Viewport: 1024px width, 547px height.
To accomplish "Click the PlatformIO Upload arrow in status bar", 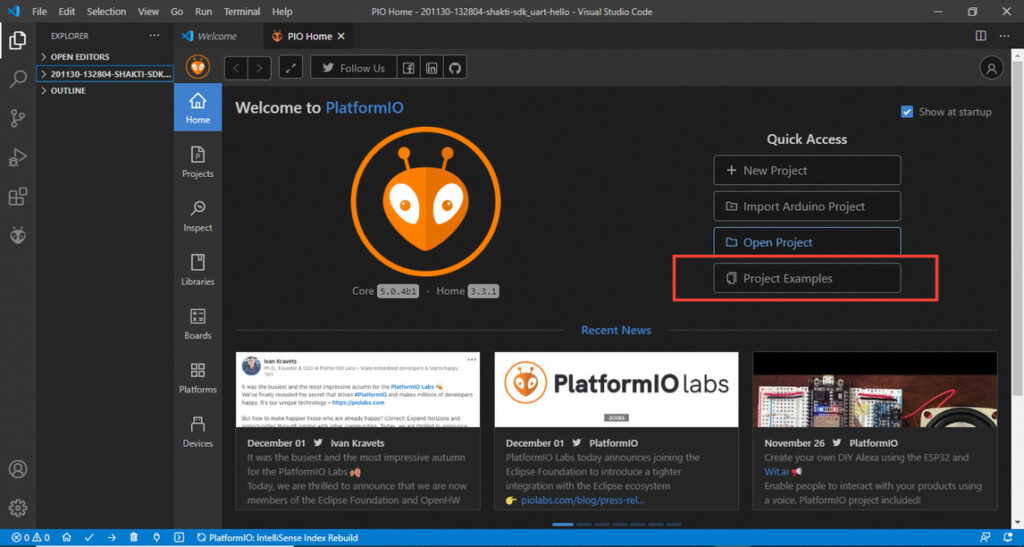I will [x=112, y=538].
